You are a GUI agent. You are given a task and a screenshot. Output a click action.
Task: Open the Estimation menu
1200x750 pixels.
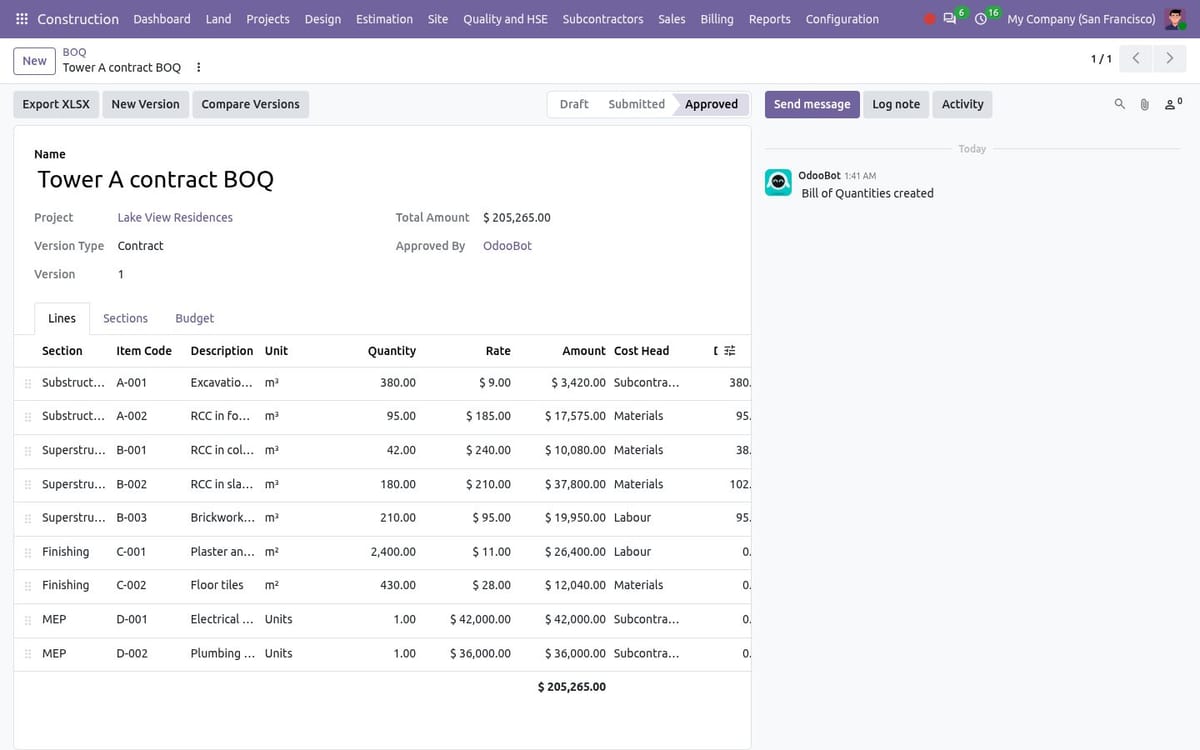(384, 19)
